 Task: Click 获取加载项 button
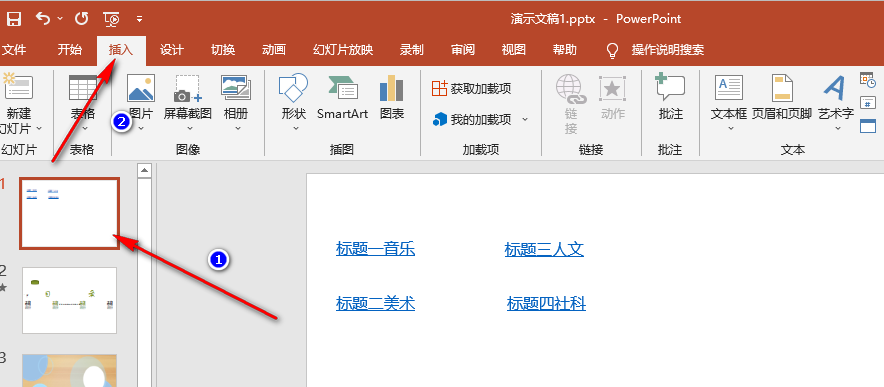point(471,89)
